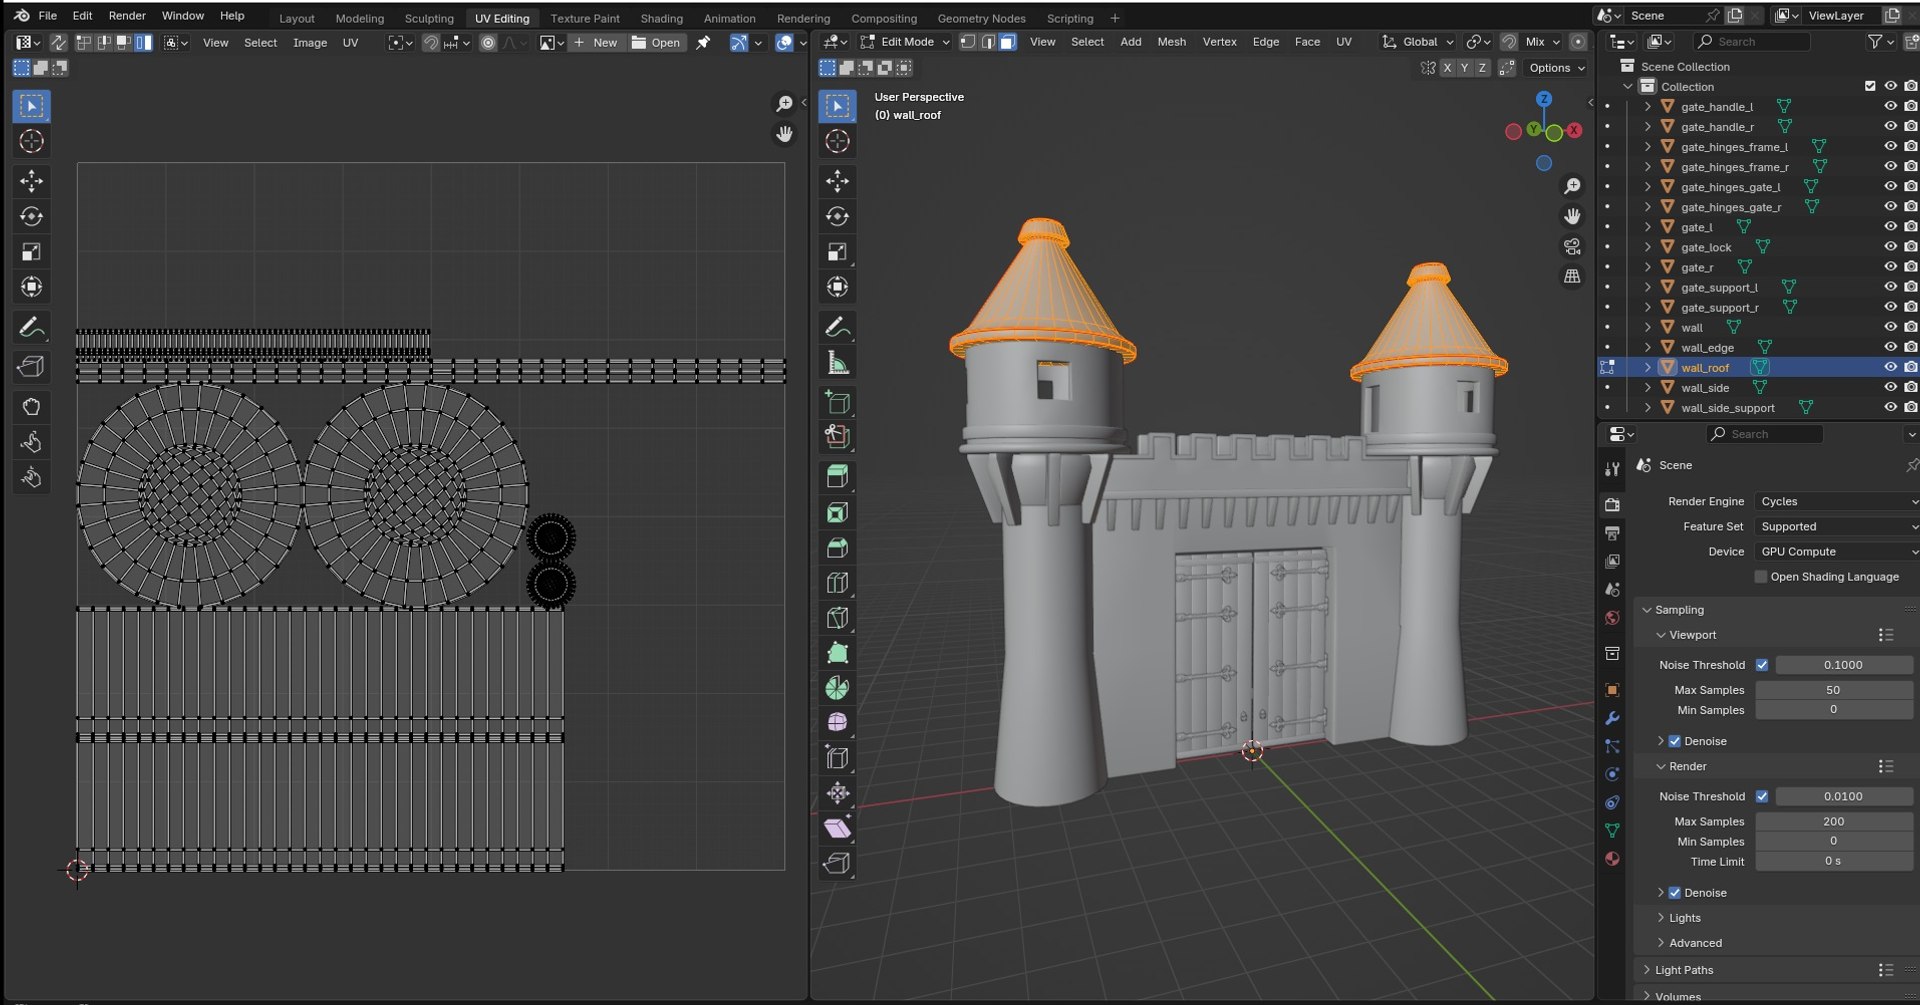Open Render properties tab
The height and width of the screenshot is (1005, 1920).
click(x=1612, y=504)
